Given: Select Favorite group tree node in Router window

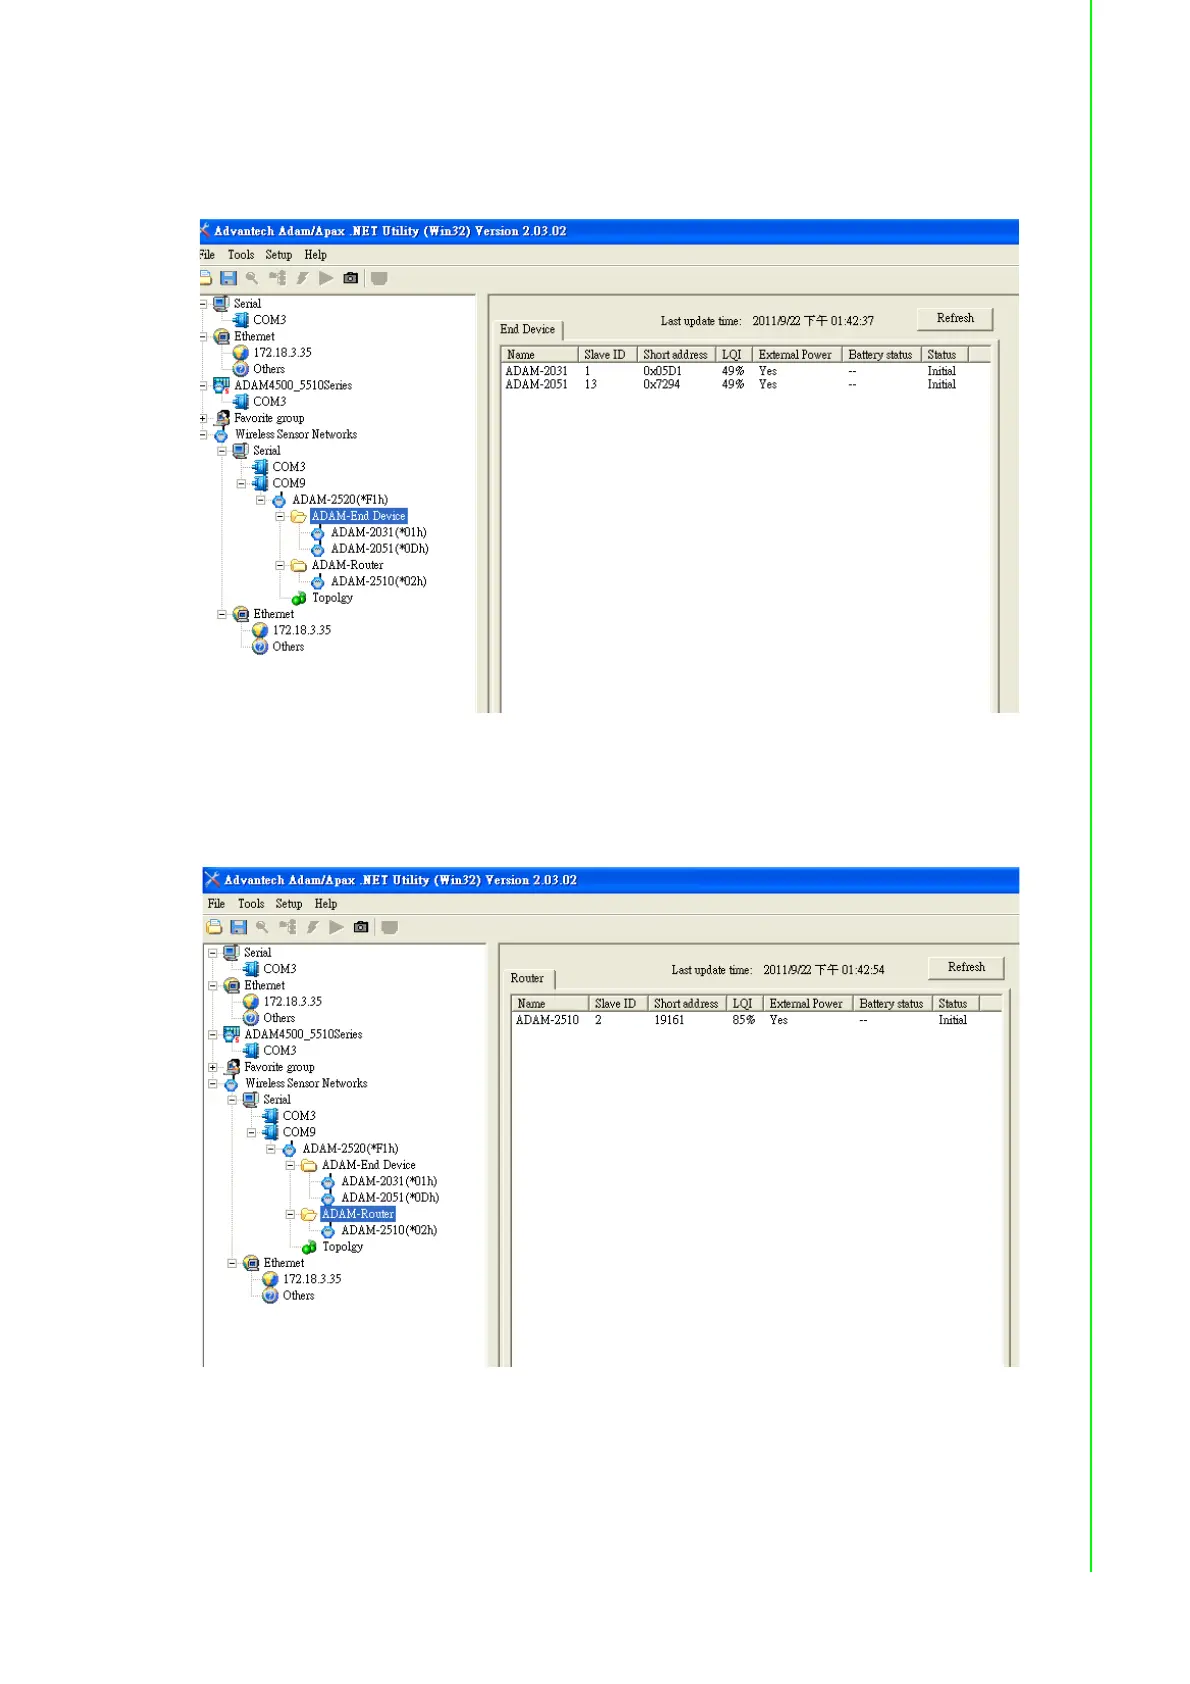Looking at the screenshot, I should pyautogui.click(x=279, y=1067).
